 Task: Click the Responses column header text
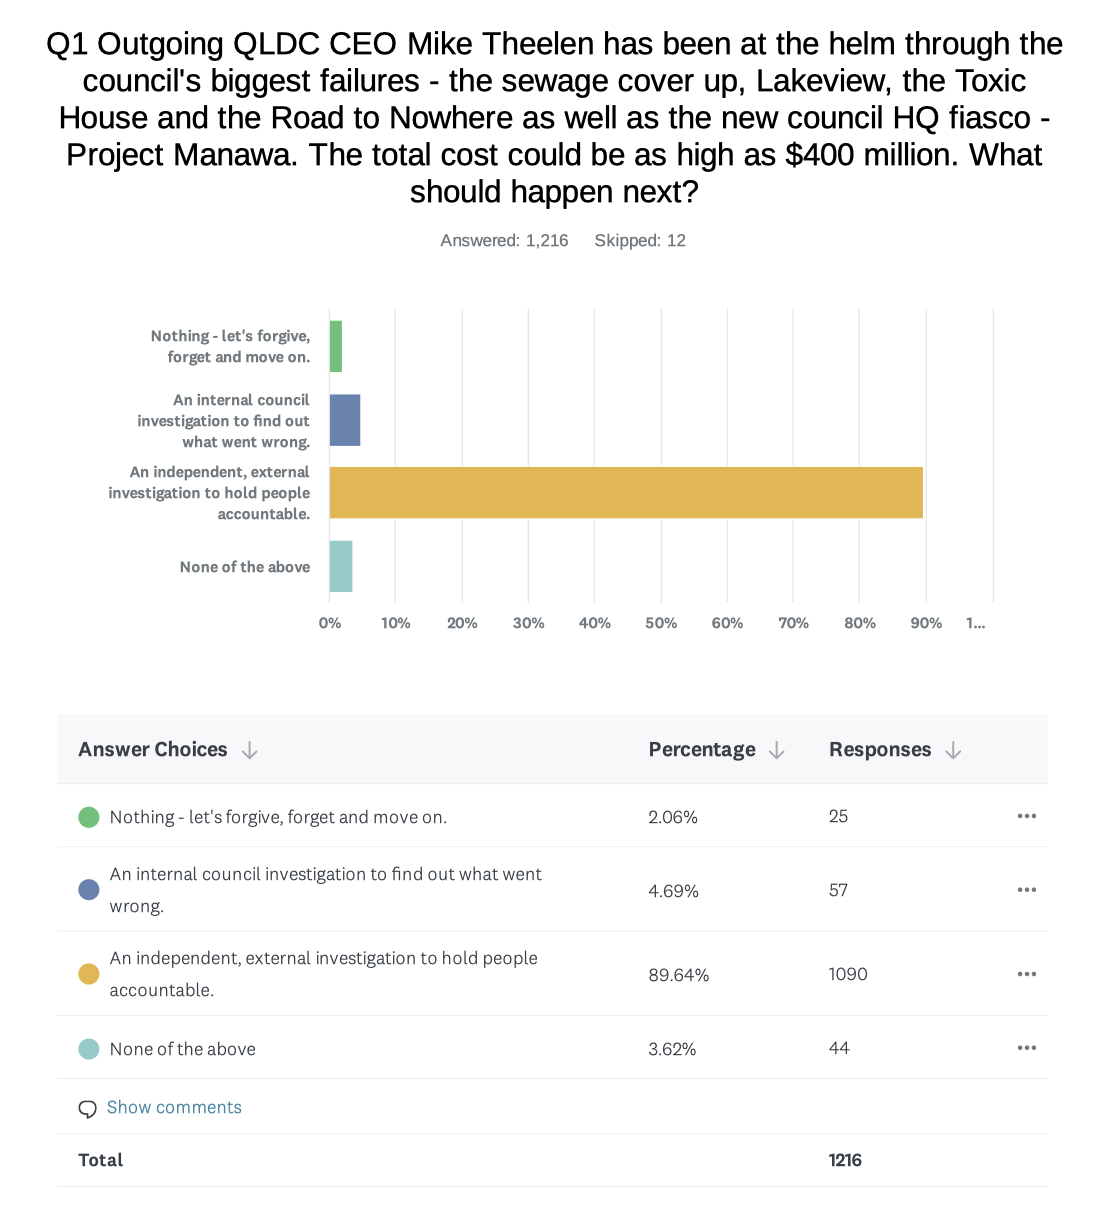click(880, 750)
